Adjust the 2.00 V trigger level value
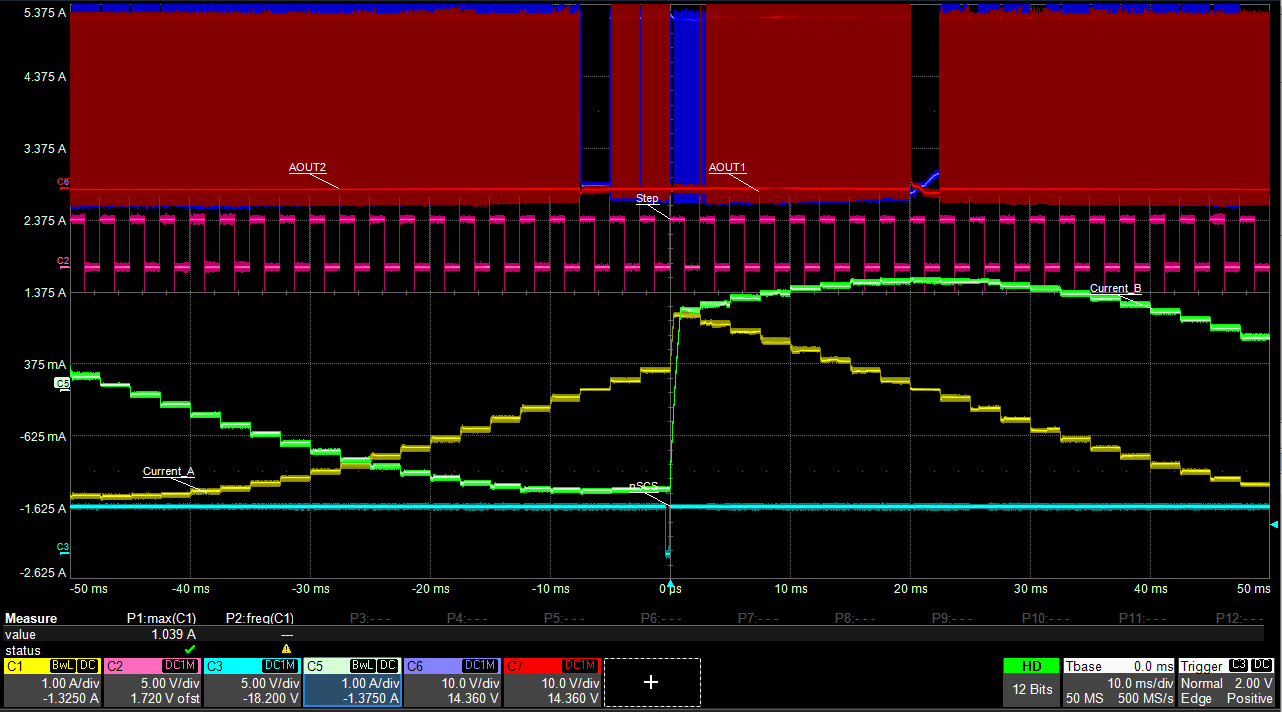This screenshot has height=712, width=1282. pos(1253,683)
